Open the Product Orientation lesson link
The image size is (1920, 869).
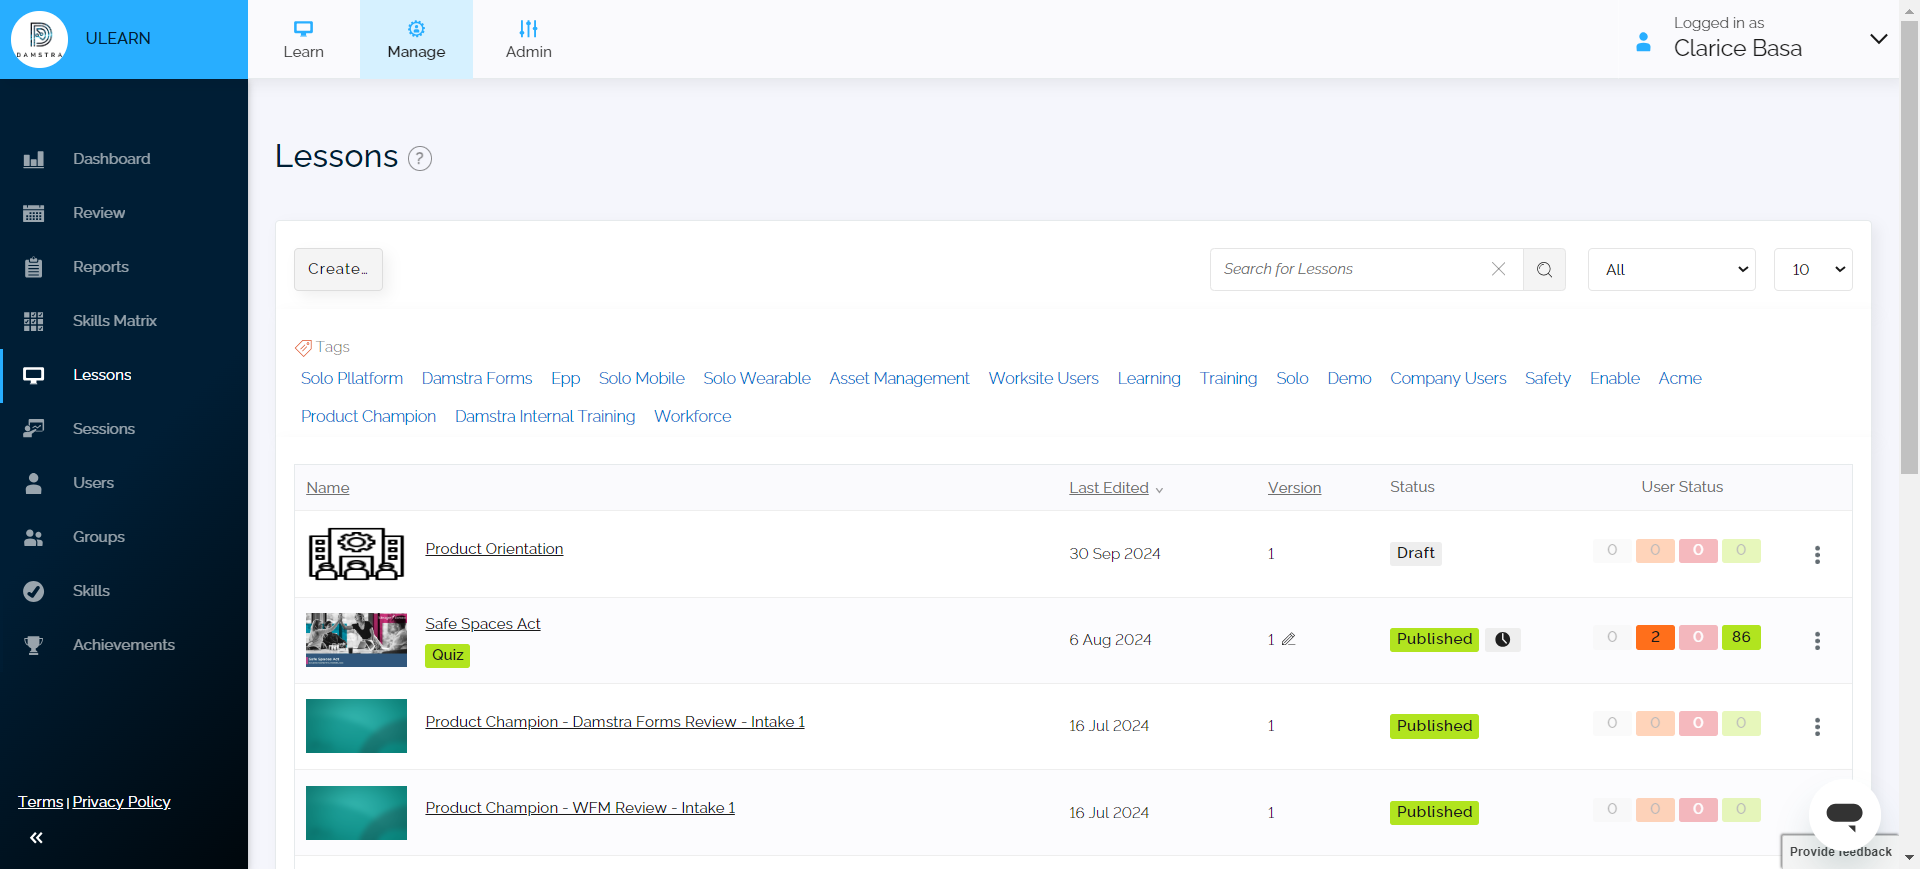point(494,549)
